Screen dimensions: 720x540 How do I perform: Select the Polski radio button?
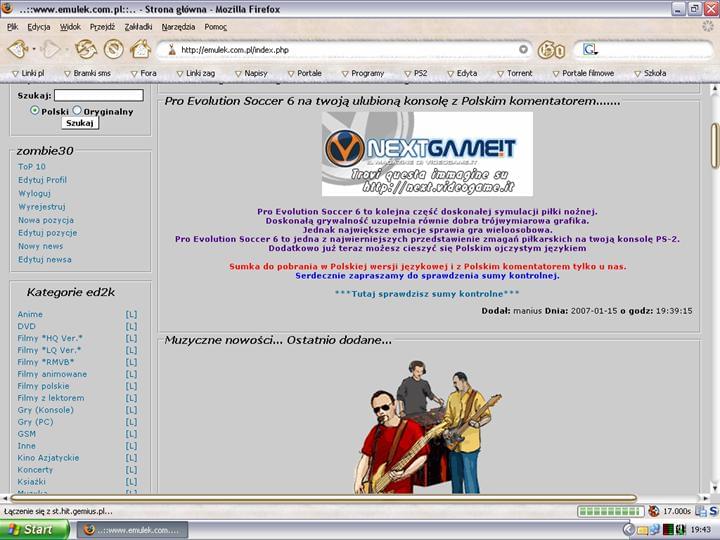[x=34, y=110]
